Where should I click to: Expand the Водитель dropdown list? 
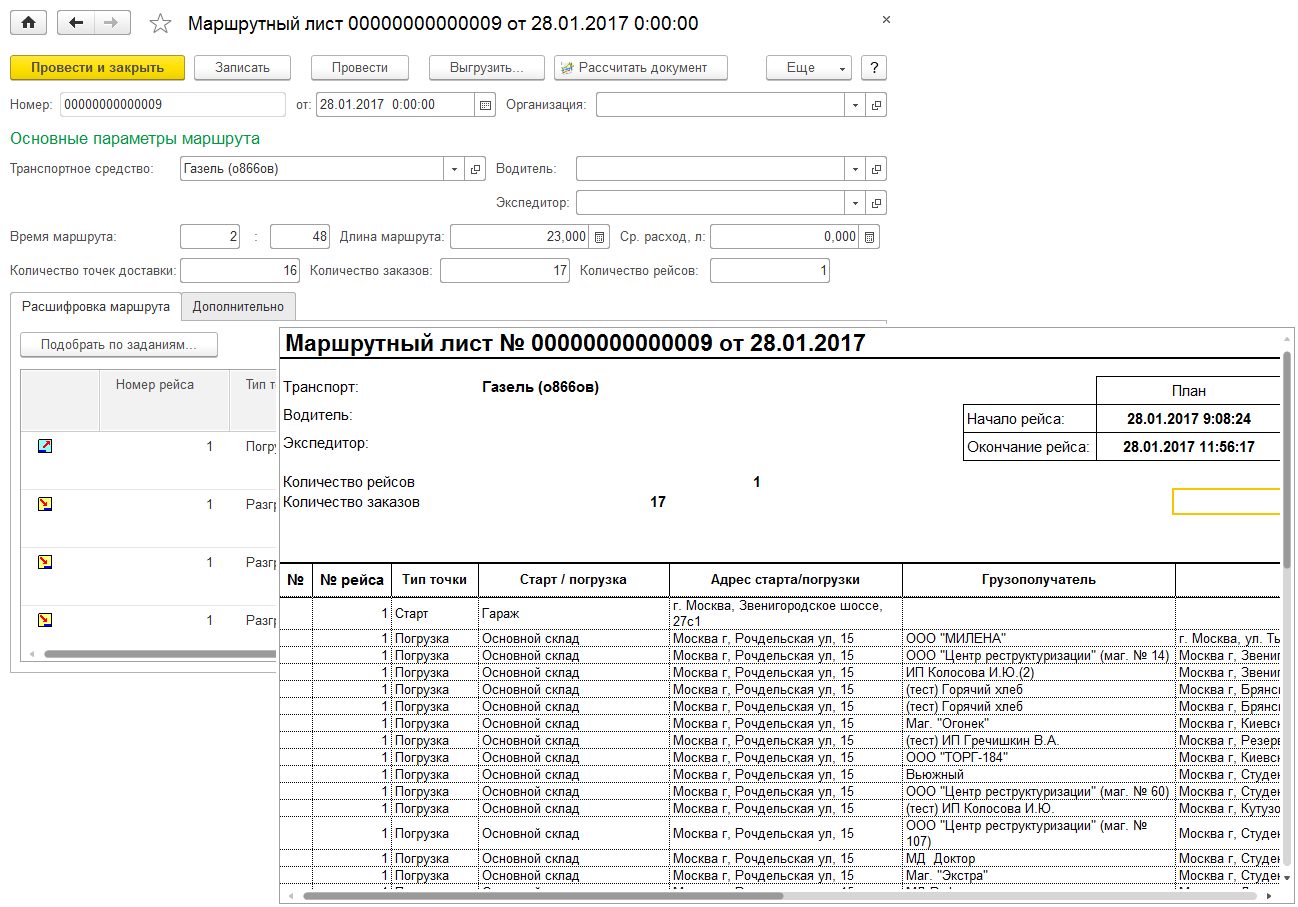pyautogui.click(x=855, y=169)
